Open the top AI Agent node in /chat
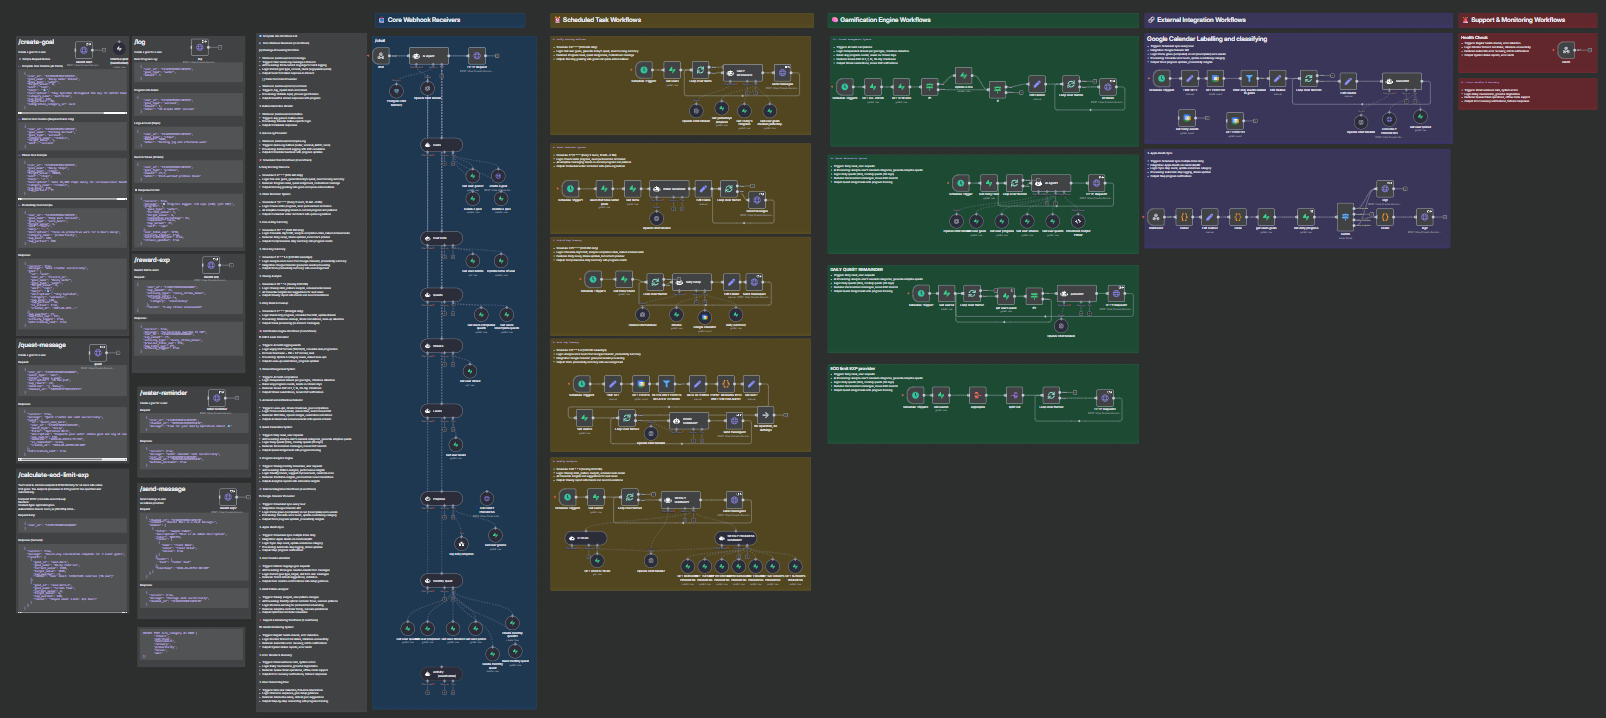The height and width of the screenshot is (718, 1606). (x=427, y=56)
